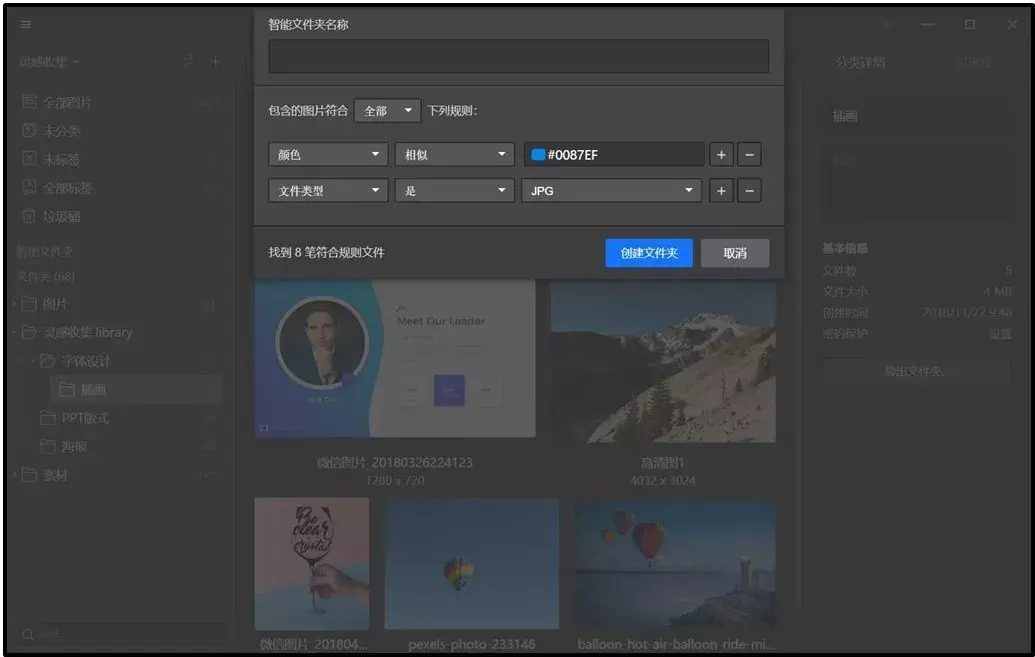Remove the file type rule with minus
1035x657 pixels.
pyautogui.click(x=749, y=191)
